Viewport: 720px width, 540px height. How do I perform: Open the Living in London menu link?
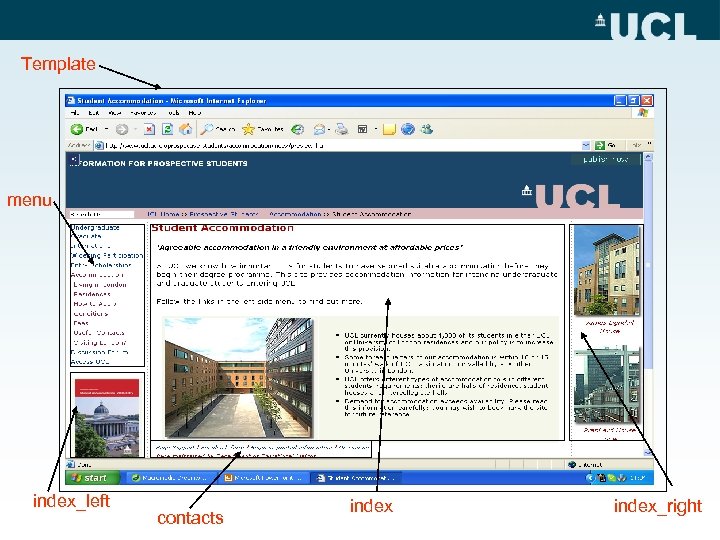(x=100, y=285)
